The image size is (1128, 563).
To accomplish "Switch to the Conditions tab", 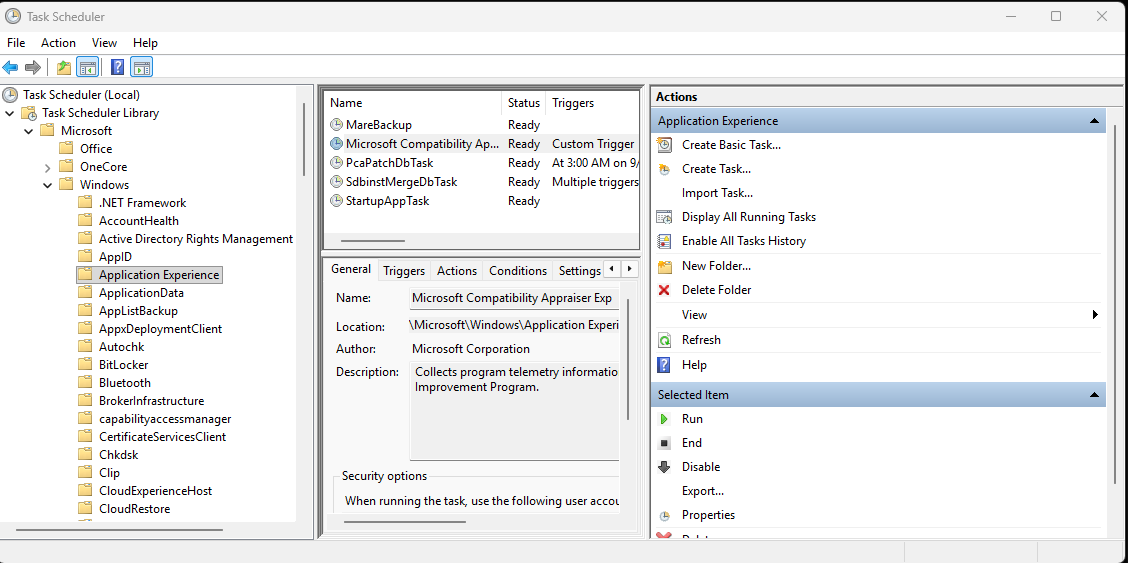I will coord(518,271).
